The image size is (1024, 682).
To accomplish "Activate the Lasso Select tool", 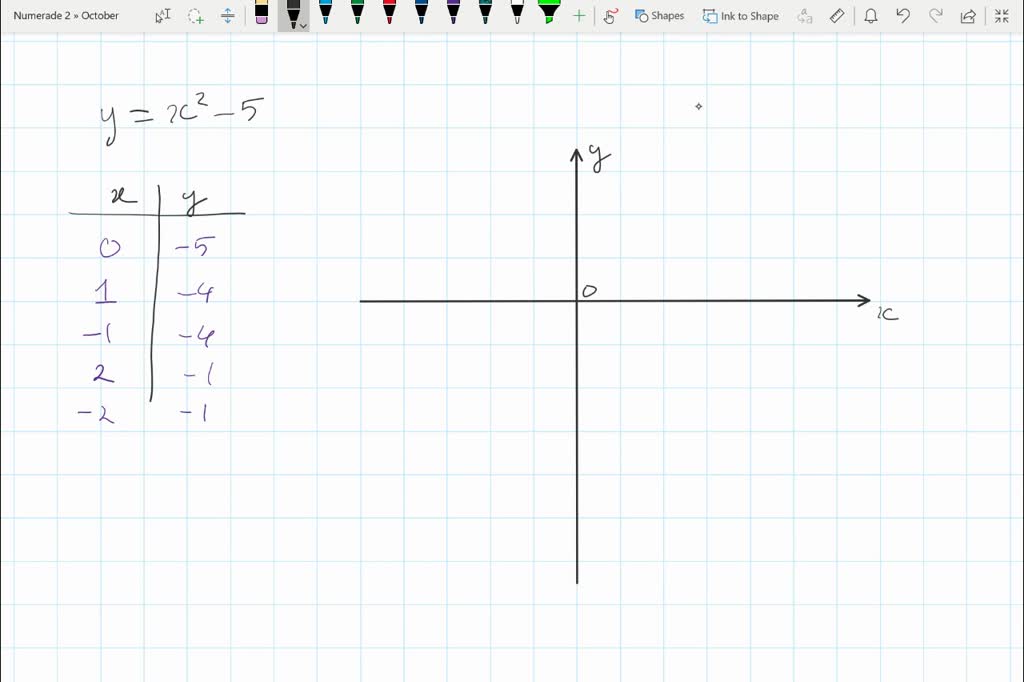I will 196,16.
